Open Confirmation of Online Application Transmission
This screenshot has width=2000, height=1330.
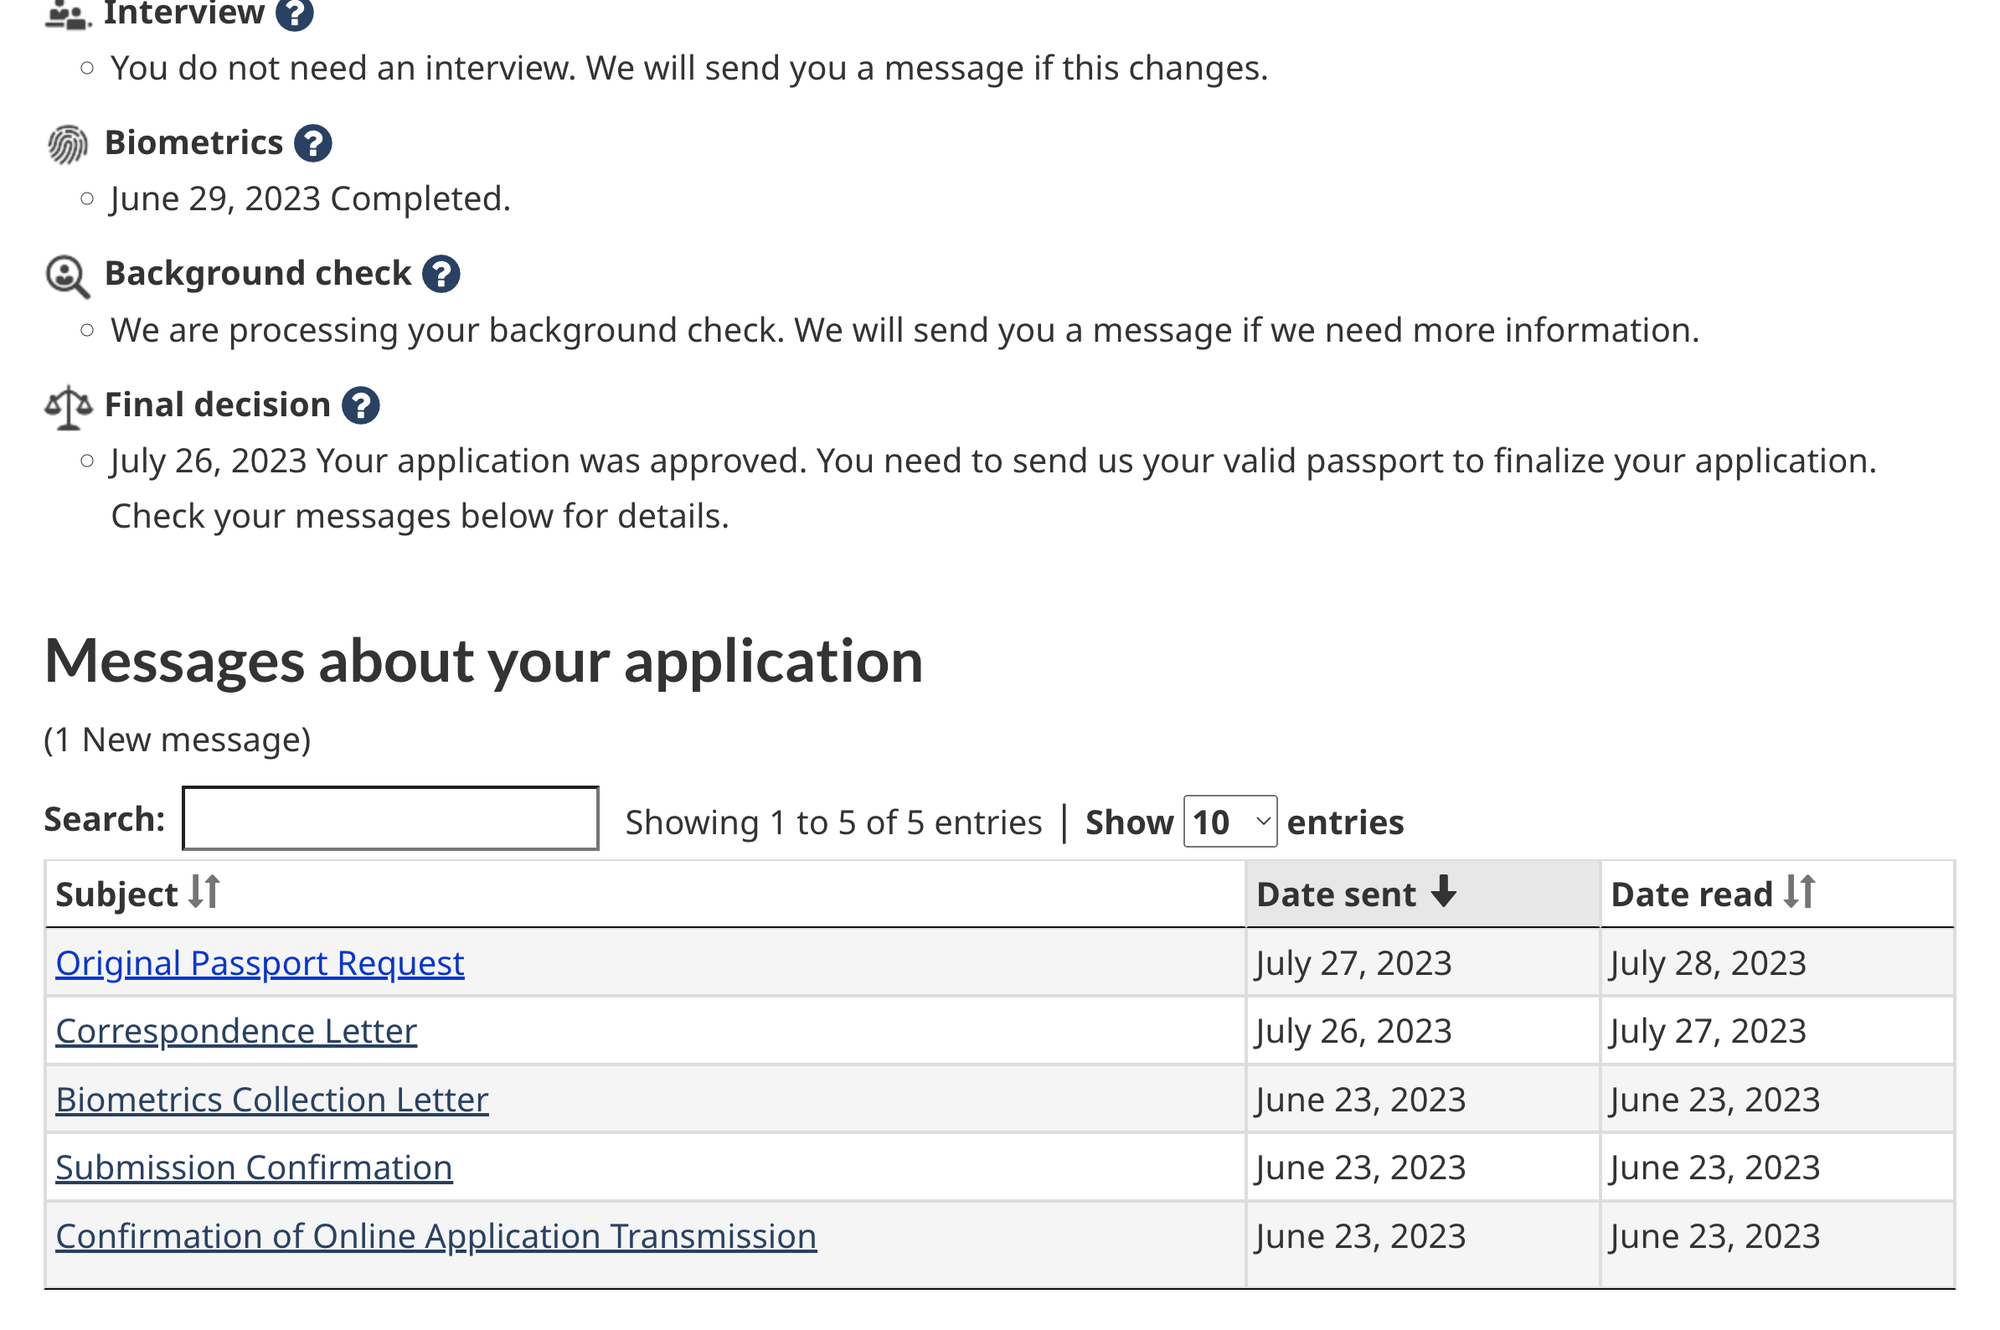436,1236
